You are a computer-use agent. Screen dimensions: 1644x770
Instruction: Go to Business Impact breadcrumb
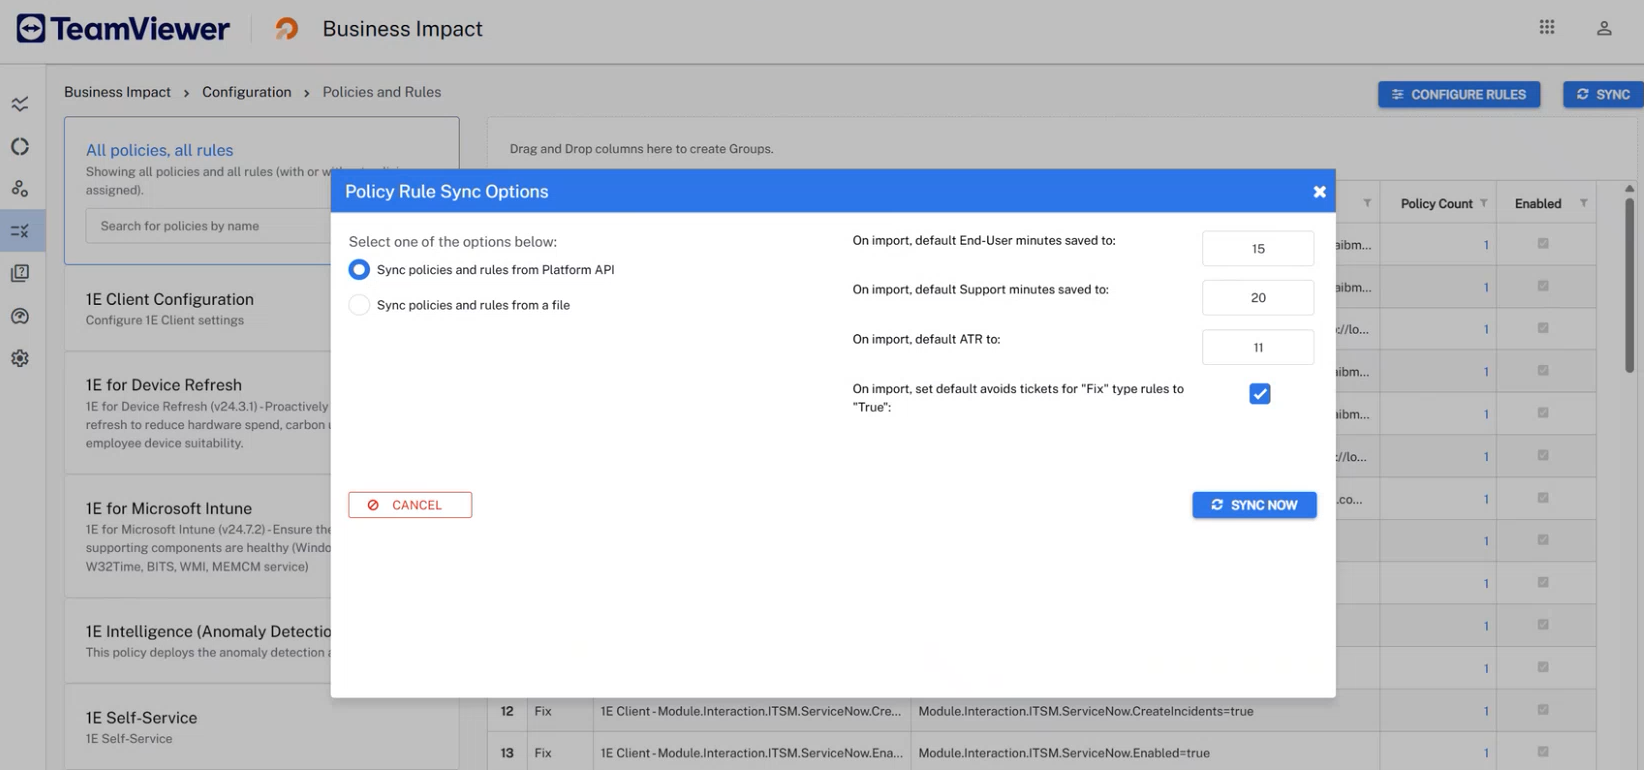[x=117, y=92]
